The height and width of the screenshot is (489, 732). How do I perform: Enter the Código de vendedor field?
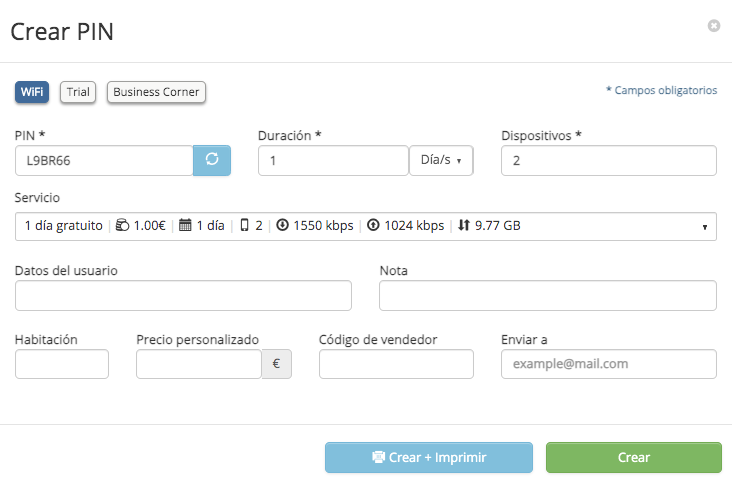pos(396,364)
